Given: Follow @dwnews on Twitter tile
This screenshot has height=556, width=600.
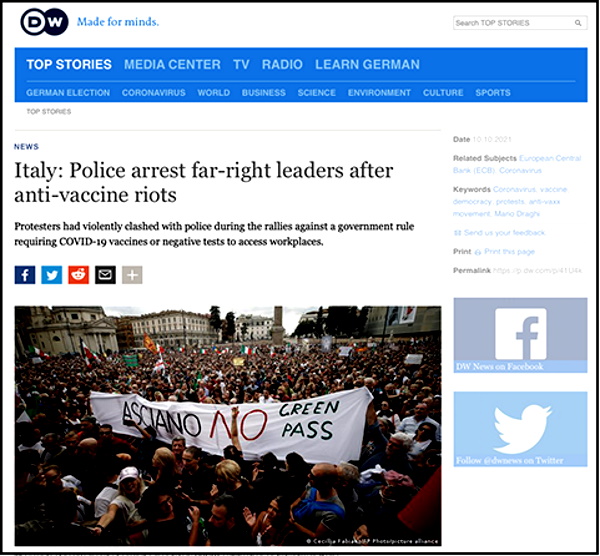Looking at the screenshot, I should click(520, 429).
